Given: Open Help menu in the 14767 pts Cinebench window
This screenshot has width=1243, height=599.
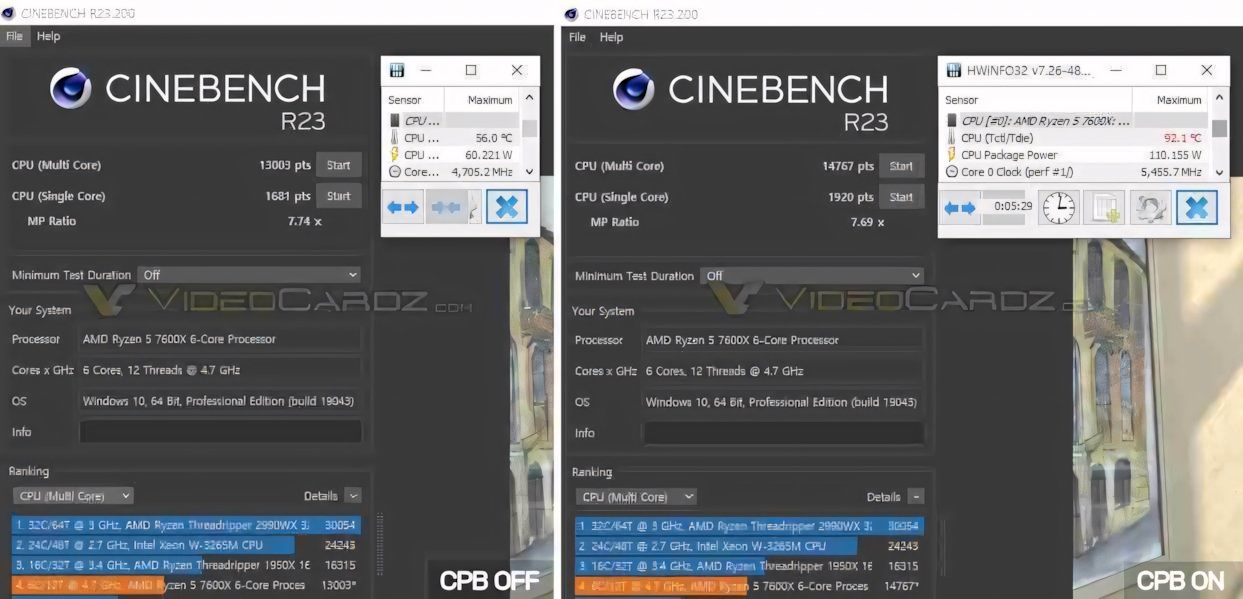Looking at the screenshot, I should (611, 37).
